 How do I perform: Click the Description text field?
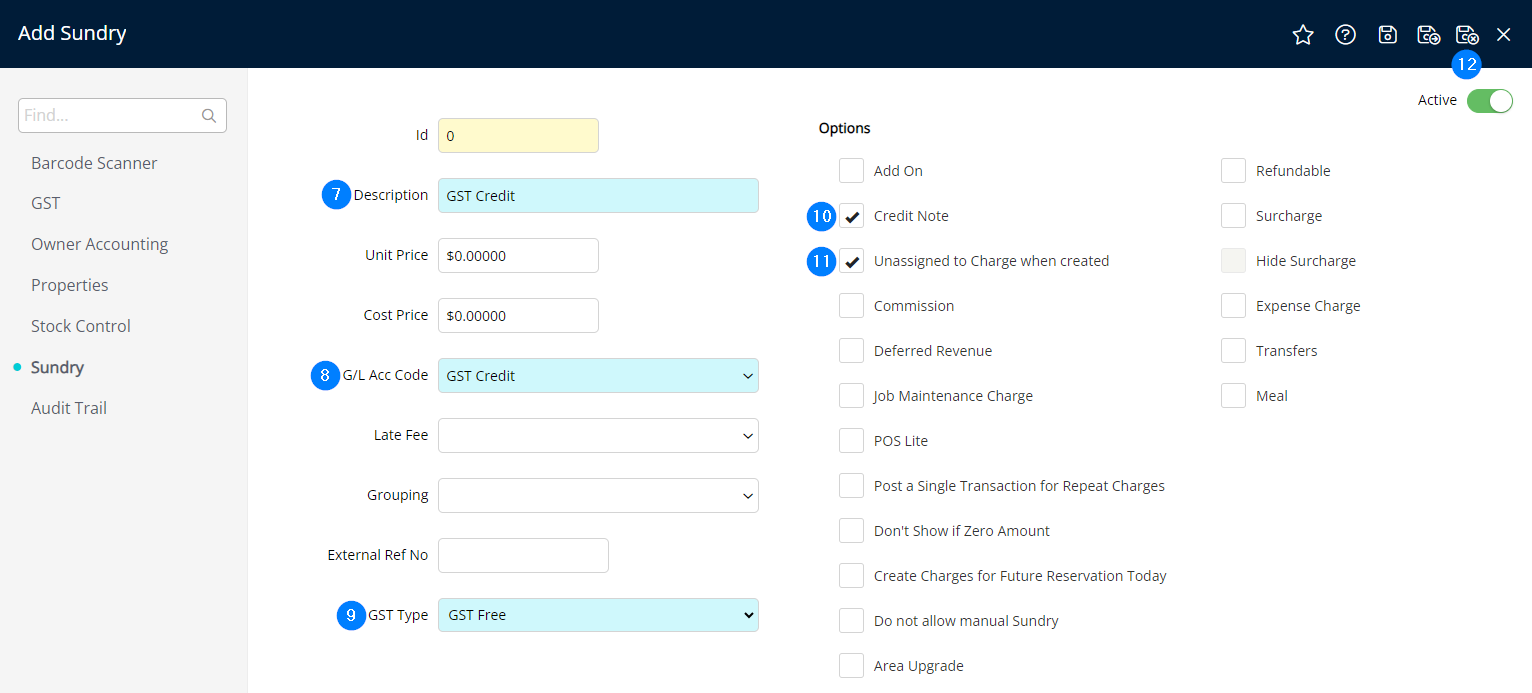(598, 196)
